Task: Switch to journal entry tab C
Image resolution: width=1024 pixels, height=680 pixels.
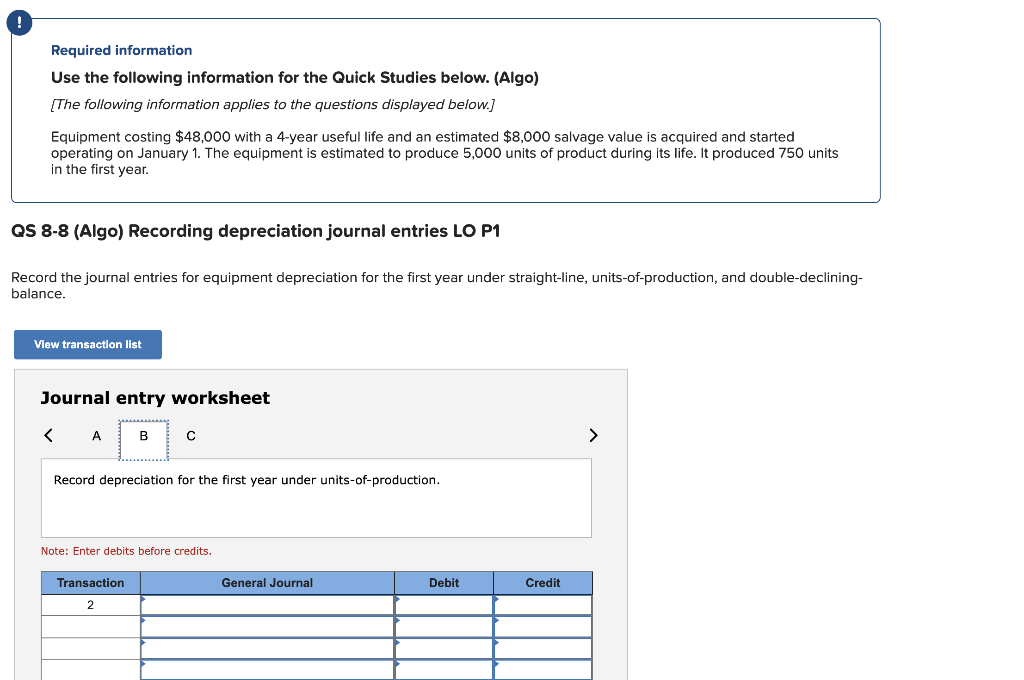Action: (190, 436)
